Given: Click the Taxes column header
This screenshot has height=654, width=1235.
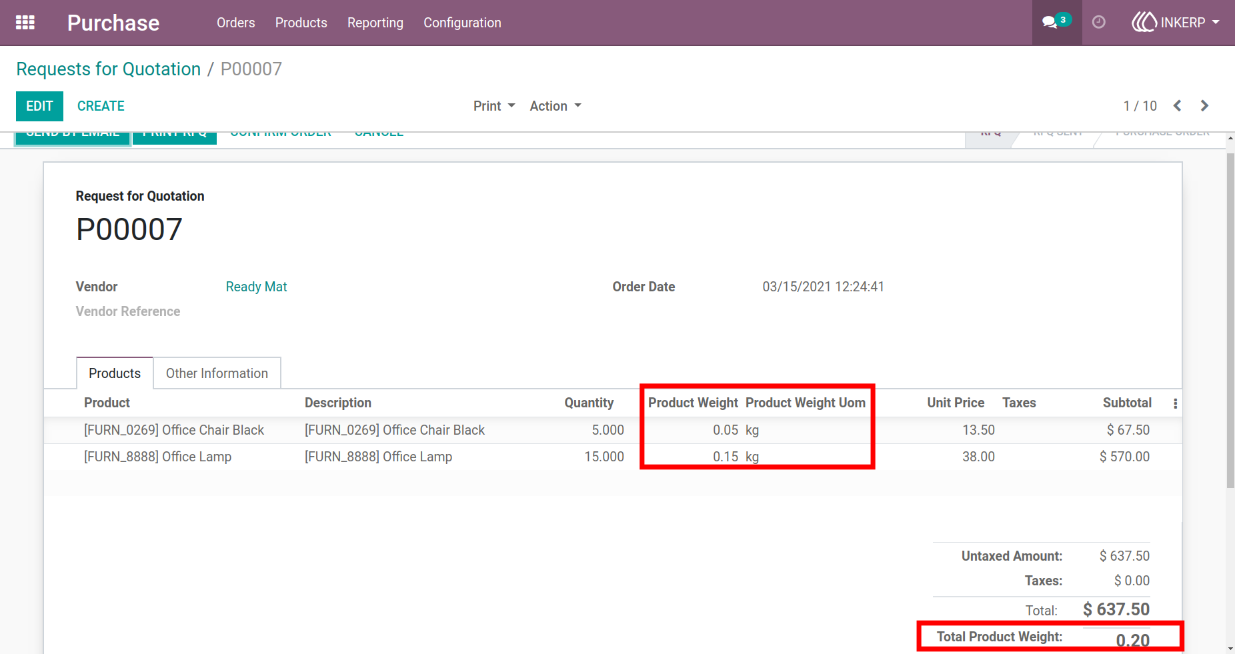Looking at the screenshot, I should [x=1019, y=403].
